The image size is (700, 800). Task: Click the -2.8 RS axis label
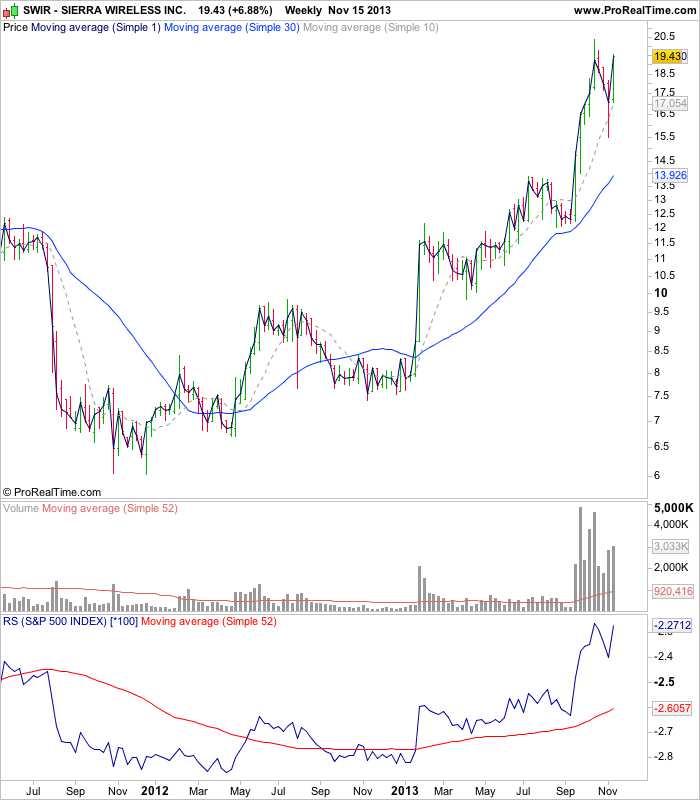(664, 756)
